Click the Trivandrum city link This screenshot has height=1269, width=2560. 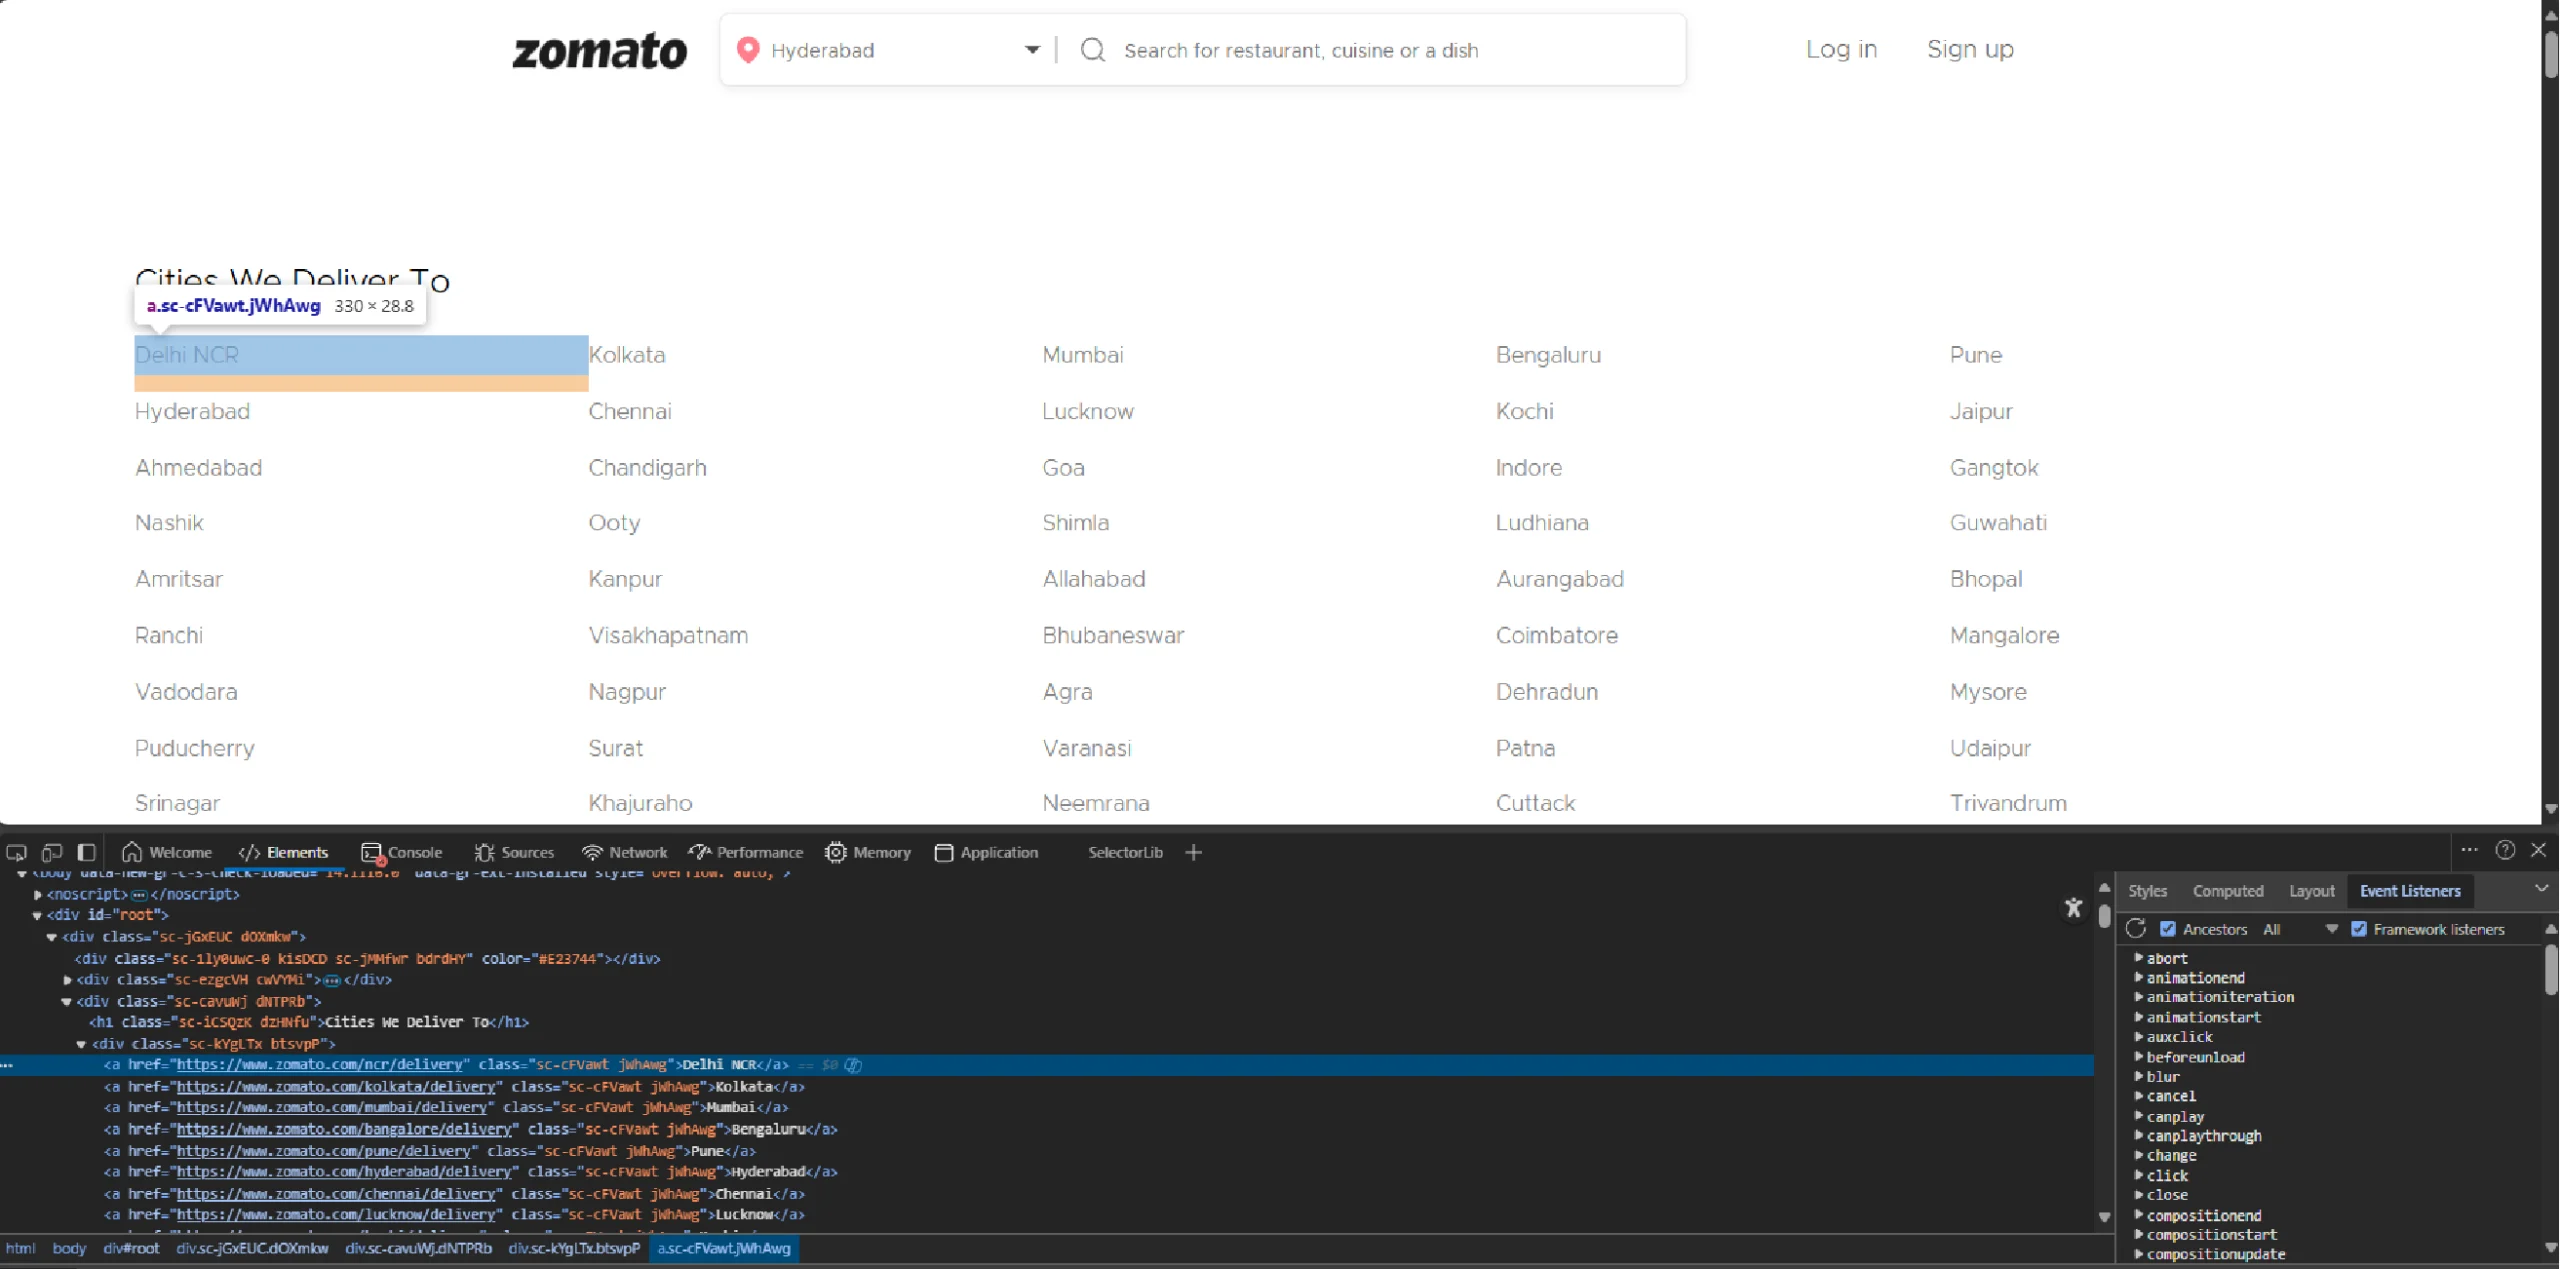pos(2008,803)
